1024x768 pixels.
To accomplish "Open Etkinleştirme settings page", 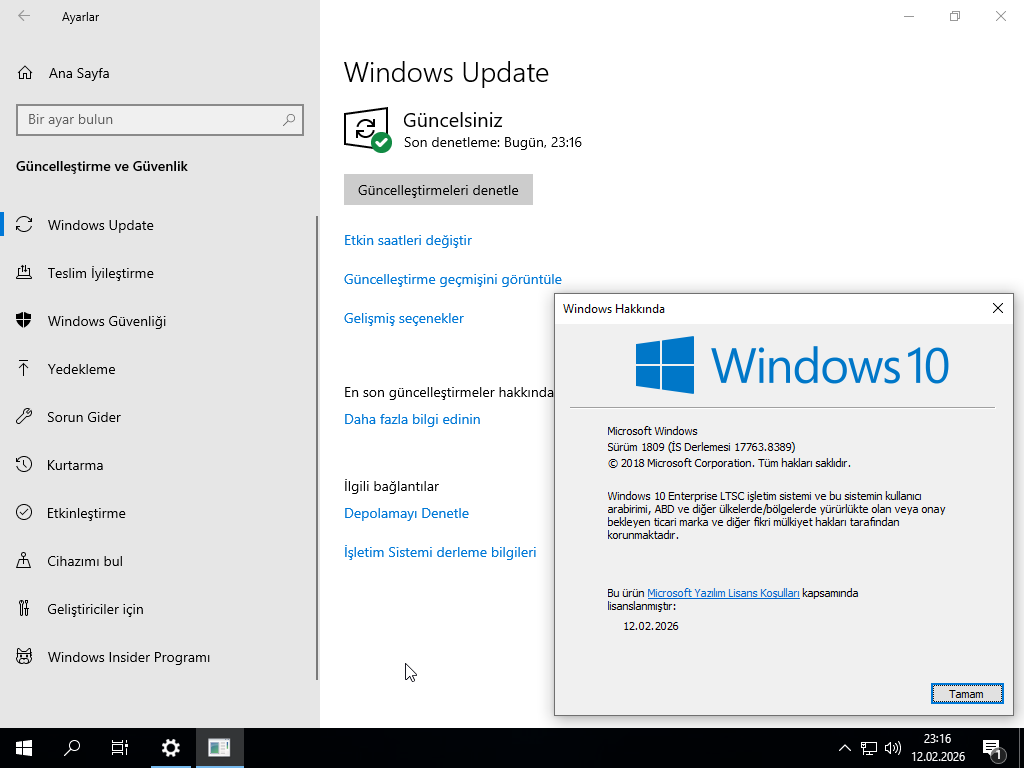I will pyautogui.click(x=86, y=513).
